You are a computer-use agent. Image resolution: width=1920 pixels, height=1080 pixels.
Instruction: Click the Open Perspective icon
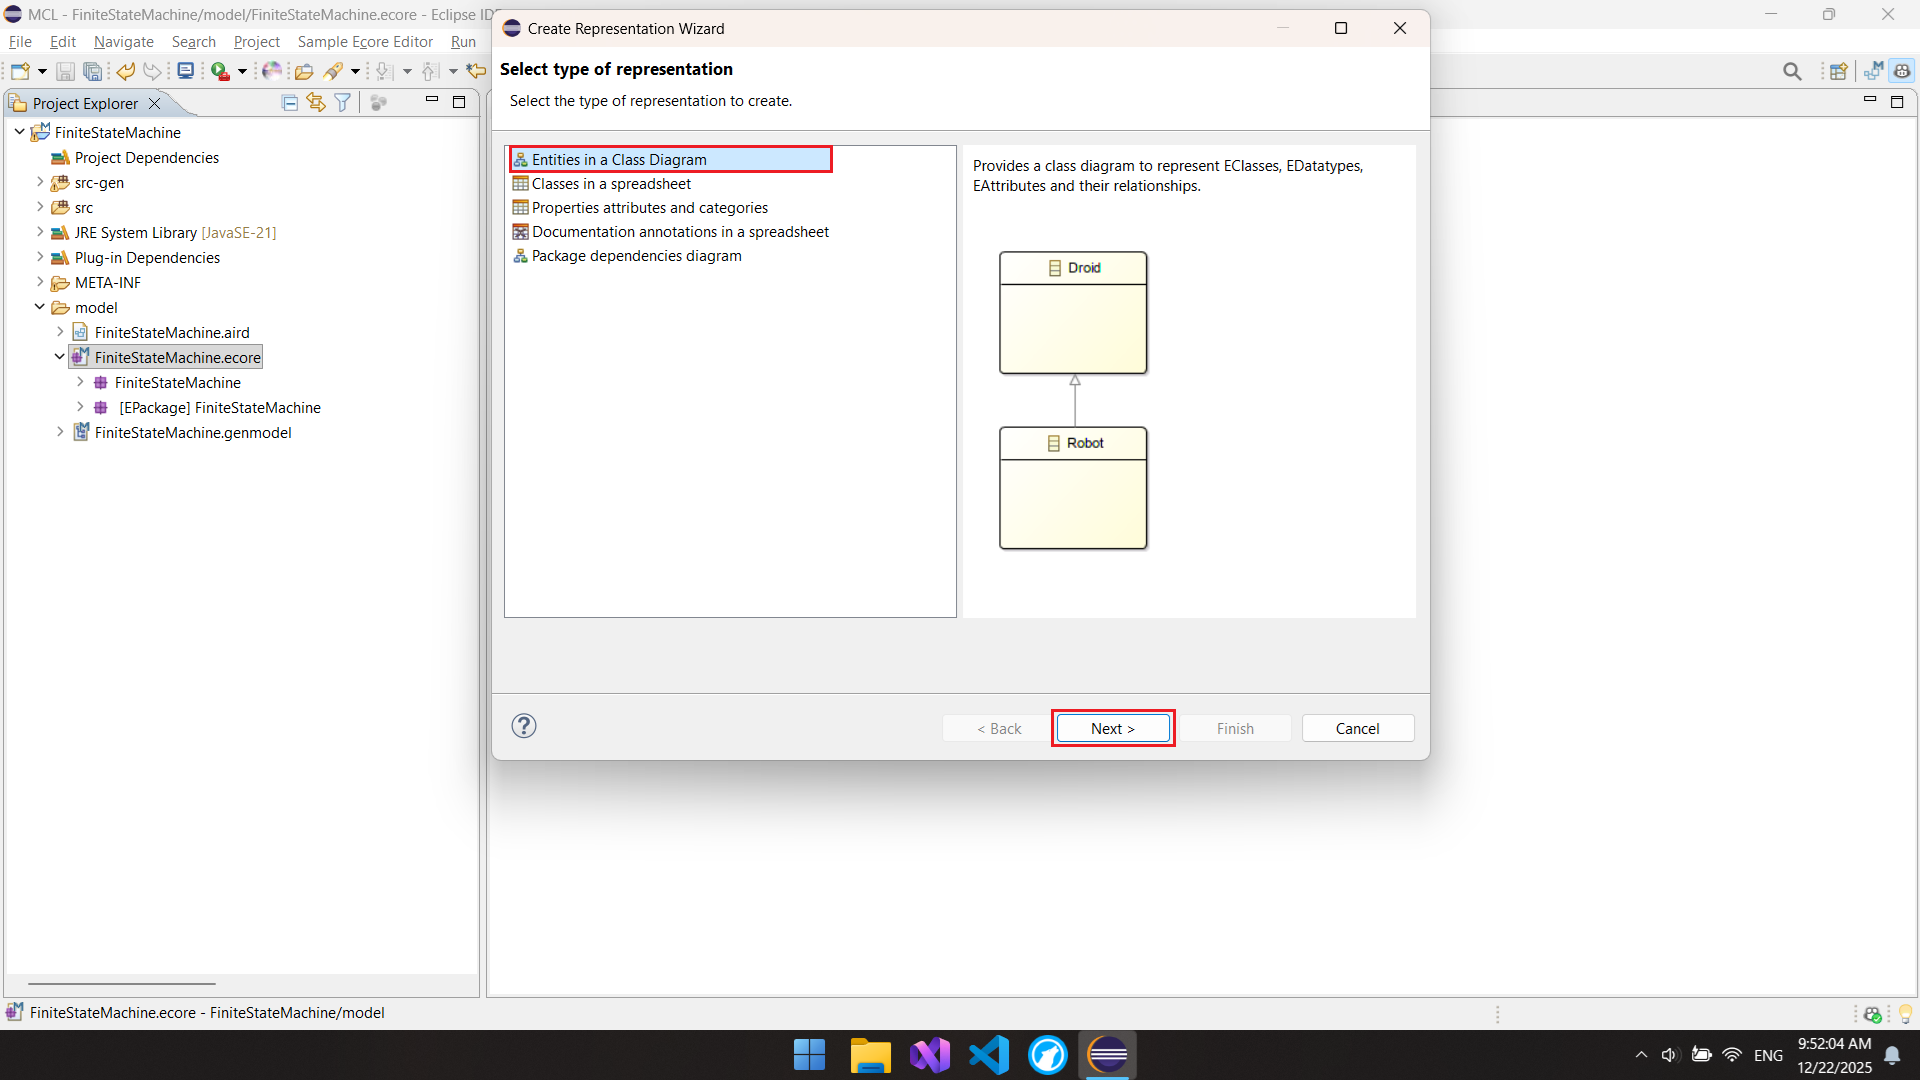1838,71
